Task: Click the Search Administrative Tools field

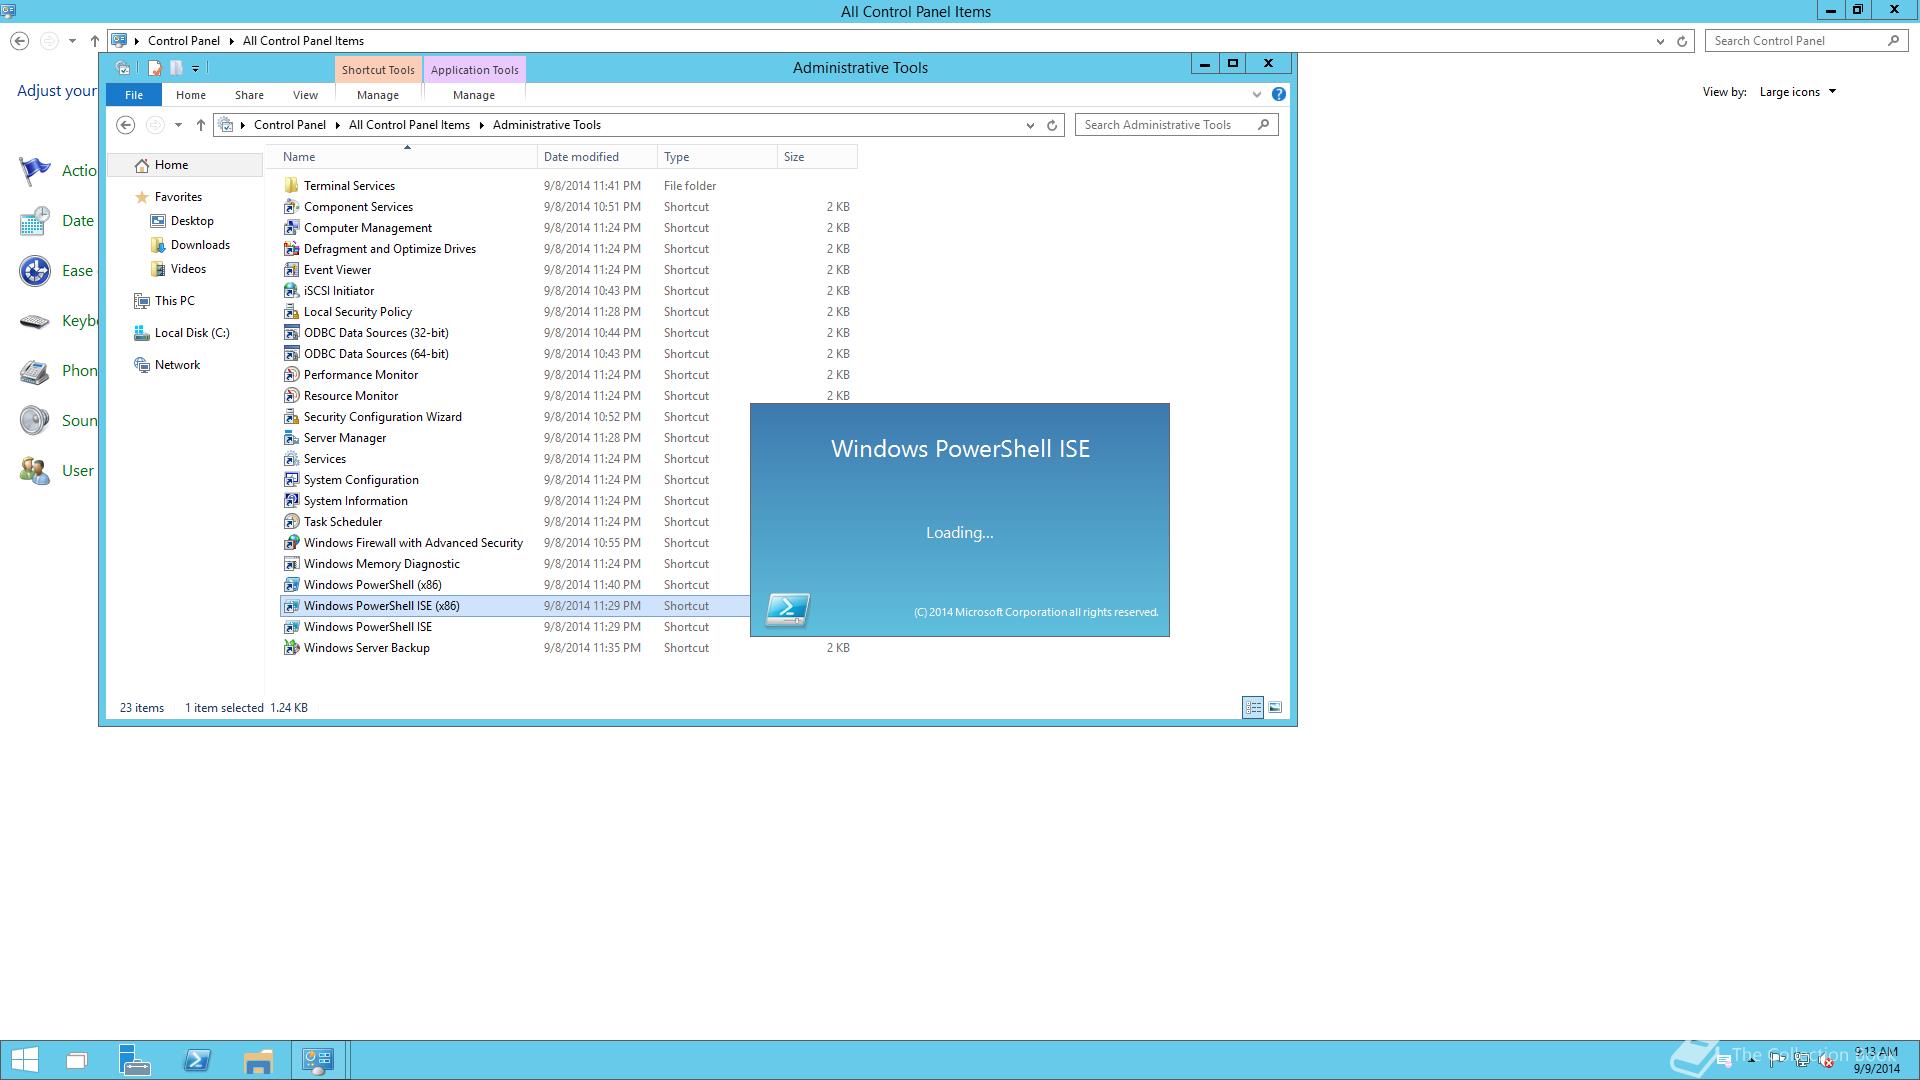Action: [1176, 125]
